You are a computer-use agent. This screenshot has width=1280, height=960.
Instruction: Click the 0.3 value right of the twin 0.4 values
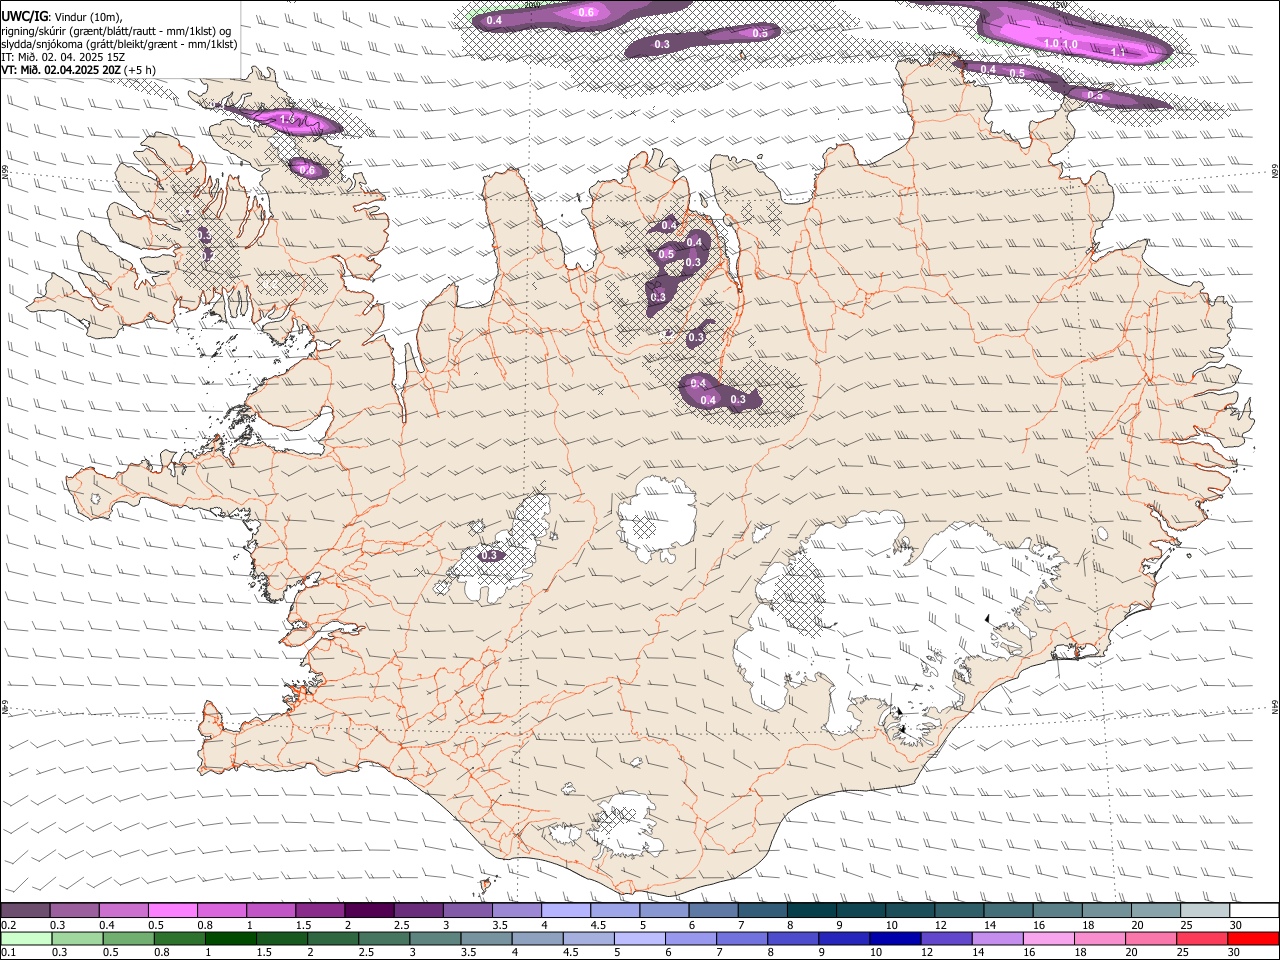click(738, 399)
